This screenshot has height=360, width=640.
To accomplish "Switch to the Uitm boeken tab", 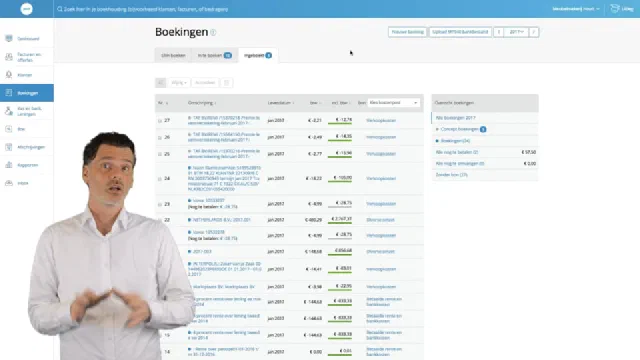I will [x=173, y=56].
